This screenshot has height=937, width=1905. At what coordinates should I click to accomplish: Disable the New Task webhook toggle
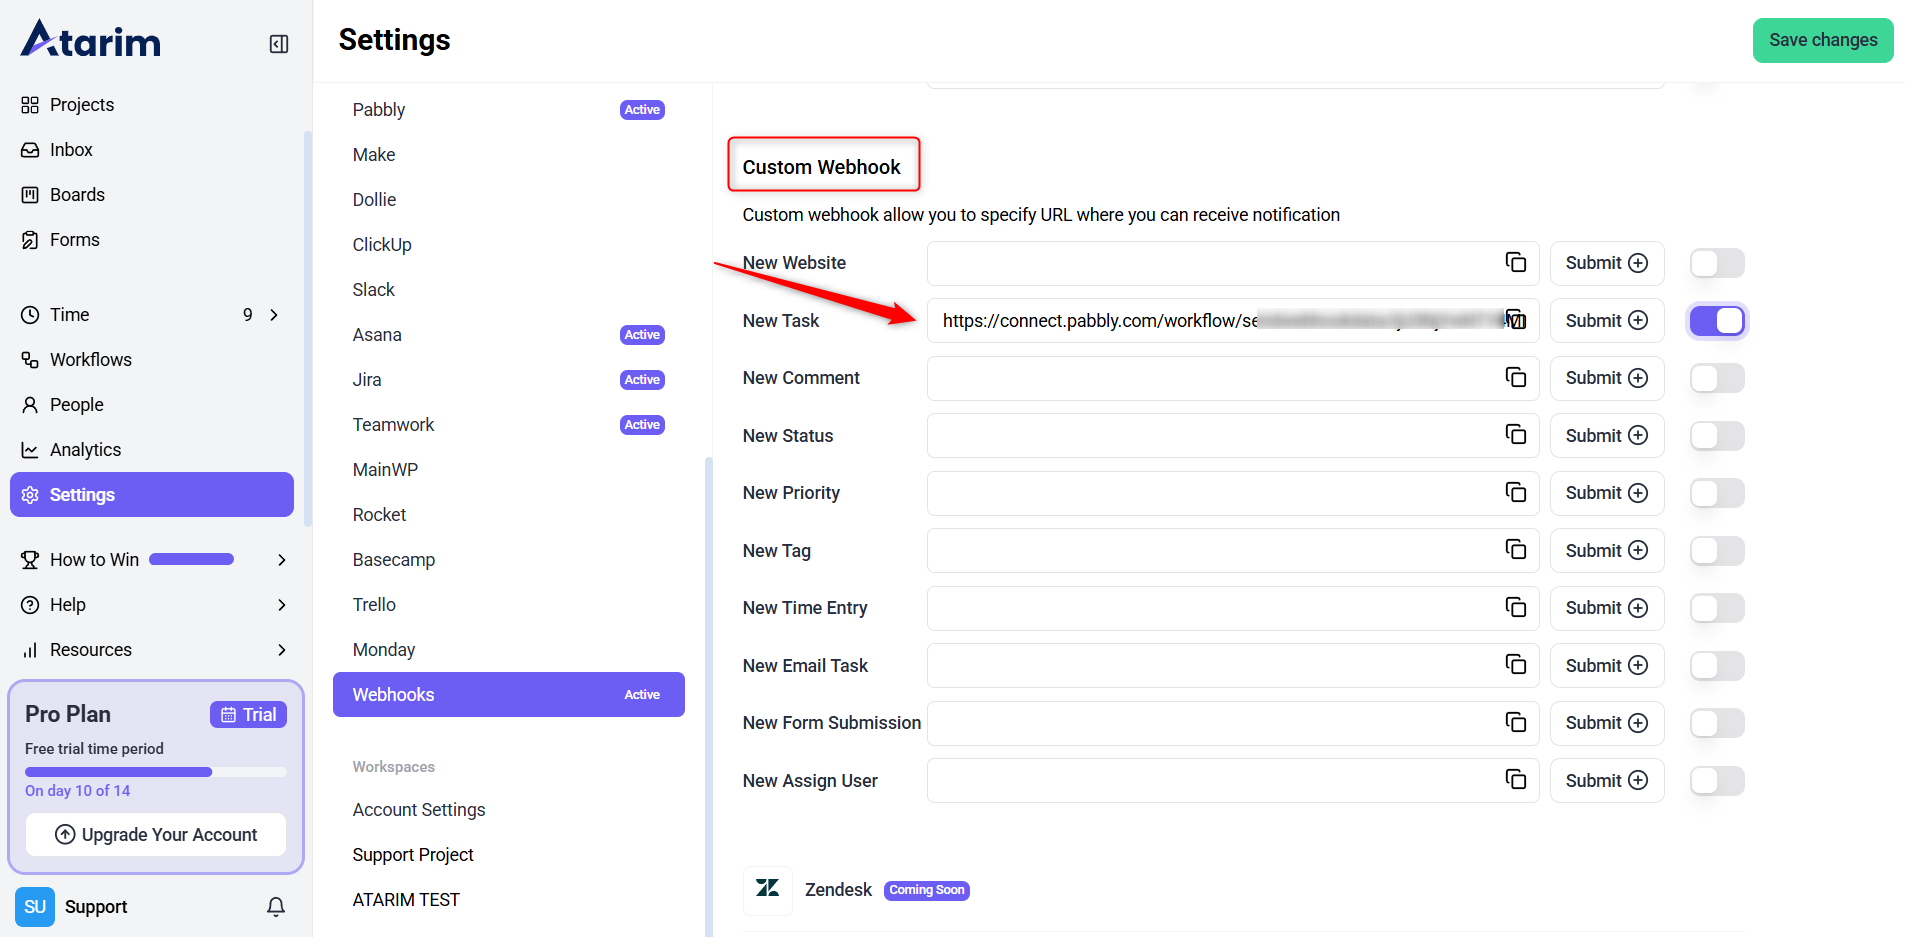1716,321
